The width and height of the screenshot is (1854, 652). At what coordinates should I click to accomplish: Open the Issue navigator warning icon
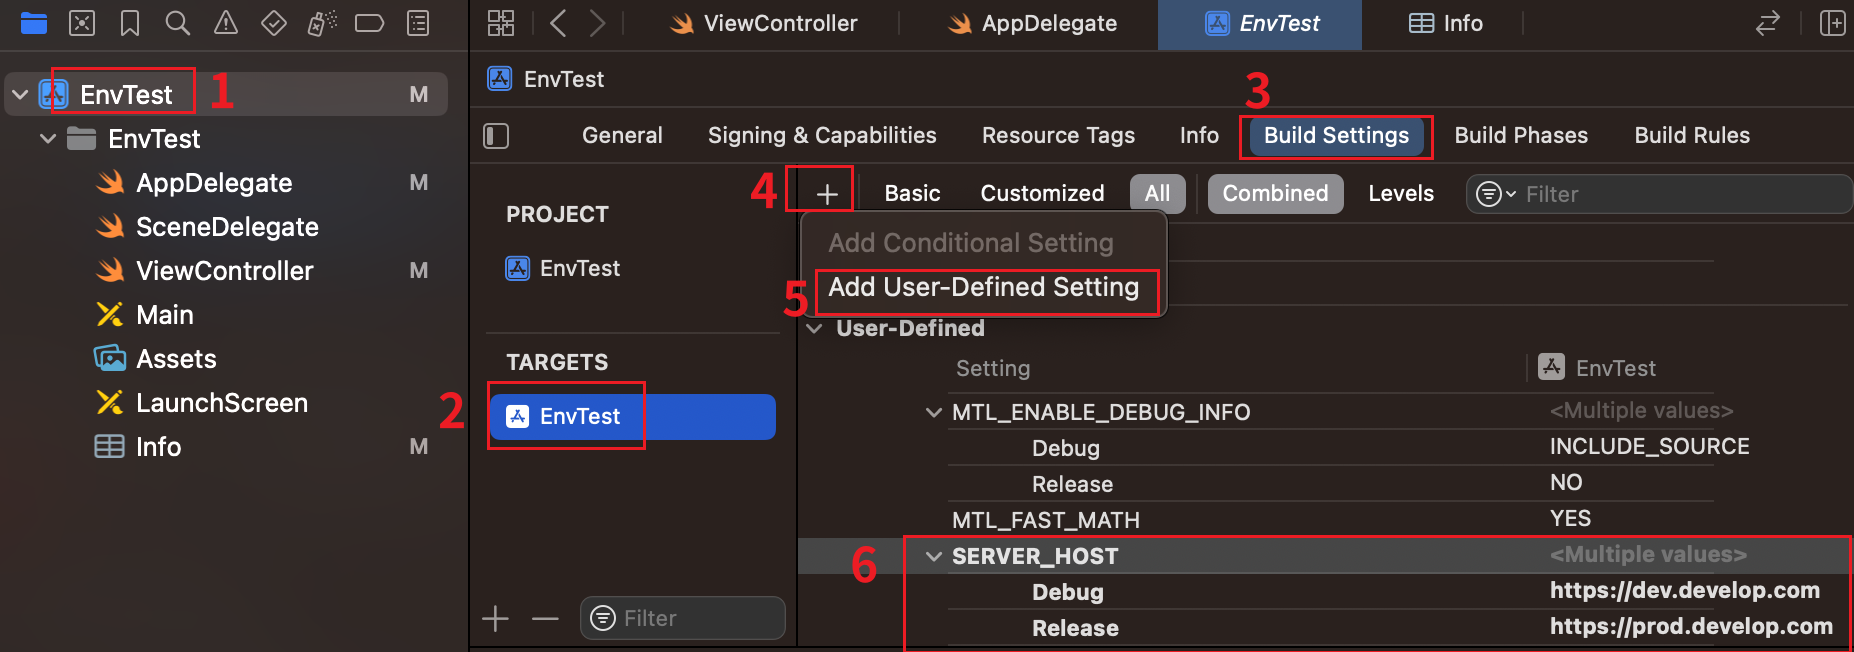click(226, 23)
